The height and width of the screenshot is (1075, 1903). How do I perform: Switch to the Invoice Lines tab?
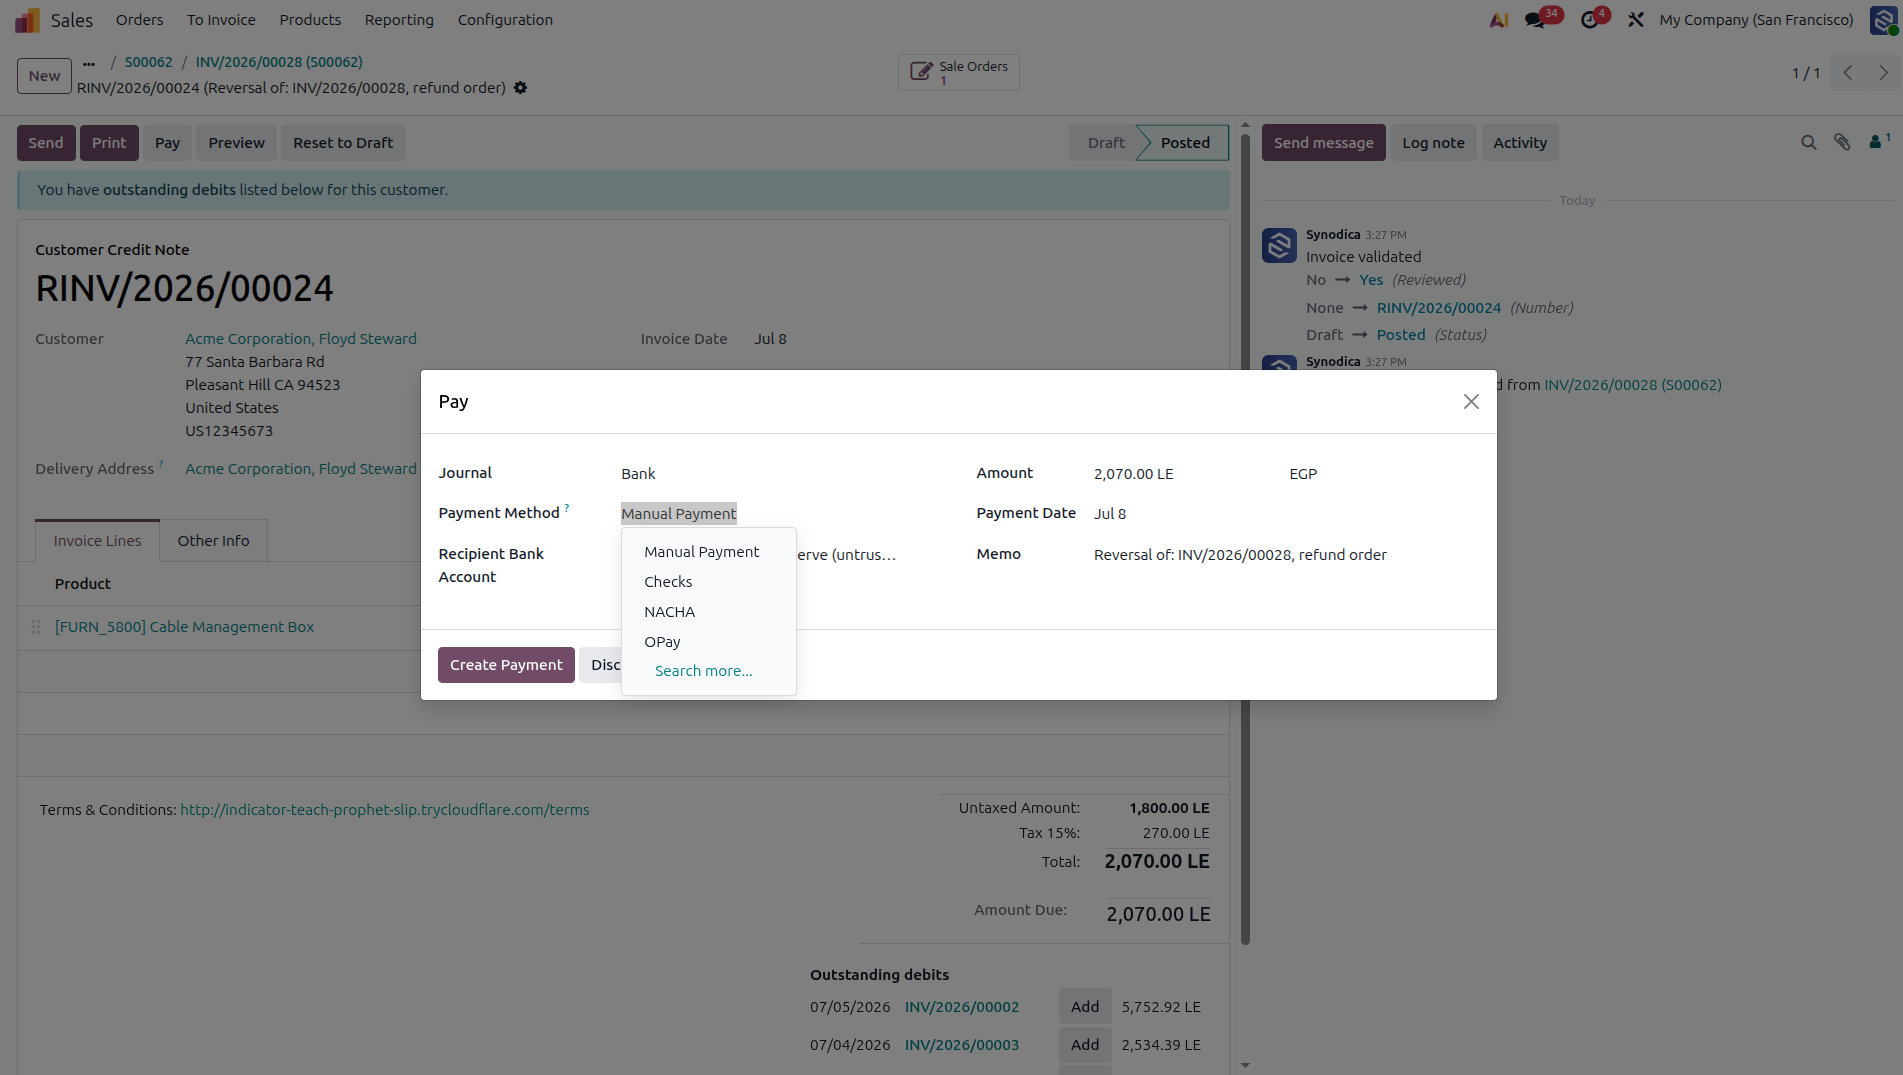97,541
